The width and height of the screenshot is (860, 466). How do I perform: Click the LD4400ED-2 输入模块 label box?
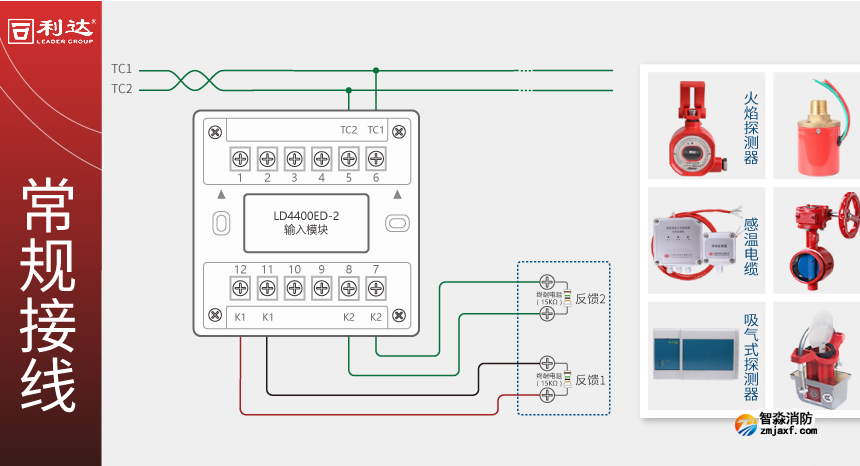tap(307, 222)
